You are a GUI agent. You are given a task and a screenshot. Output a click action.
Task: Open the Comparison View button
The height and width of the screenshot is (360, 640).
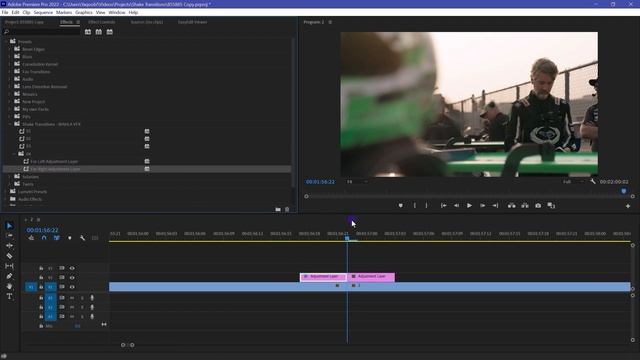point(551,205)
